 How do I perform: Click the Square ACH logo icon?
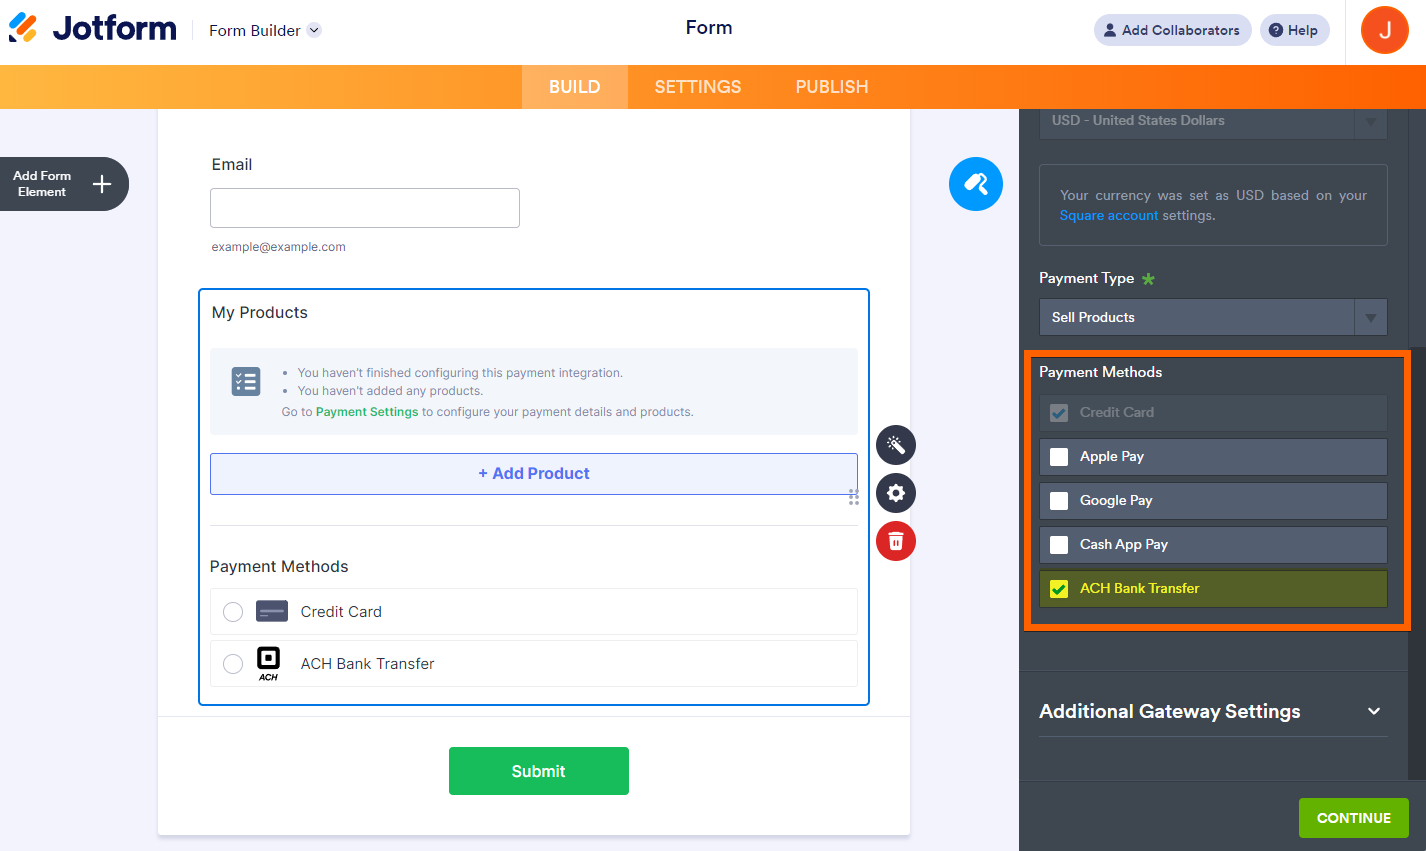pos(268,663)
